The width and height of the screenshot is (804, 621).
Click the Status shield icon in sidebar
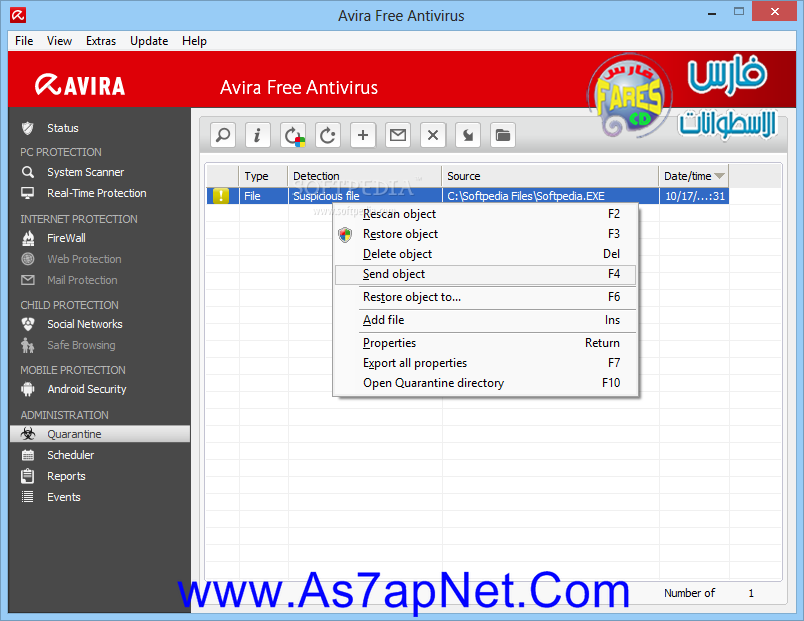point(28,128)
